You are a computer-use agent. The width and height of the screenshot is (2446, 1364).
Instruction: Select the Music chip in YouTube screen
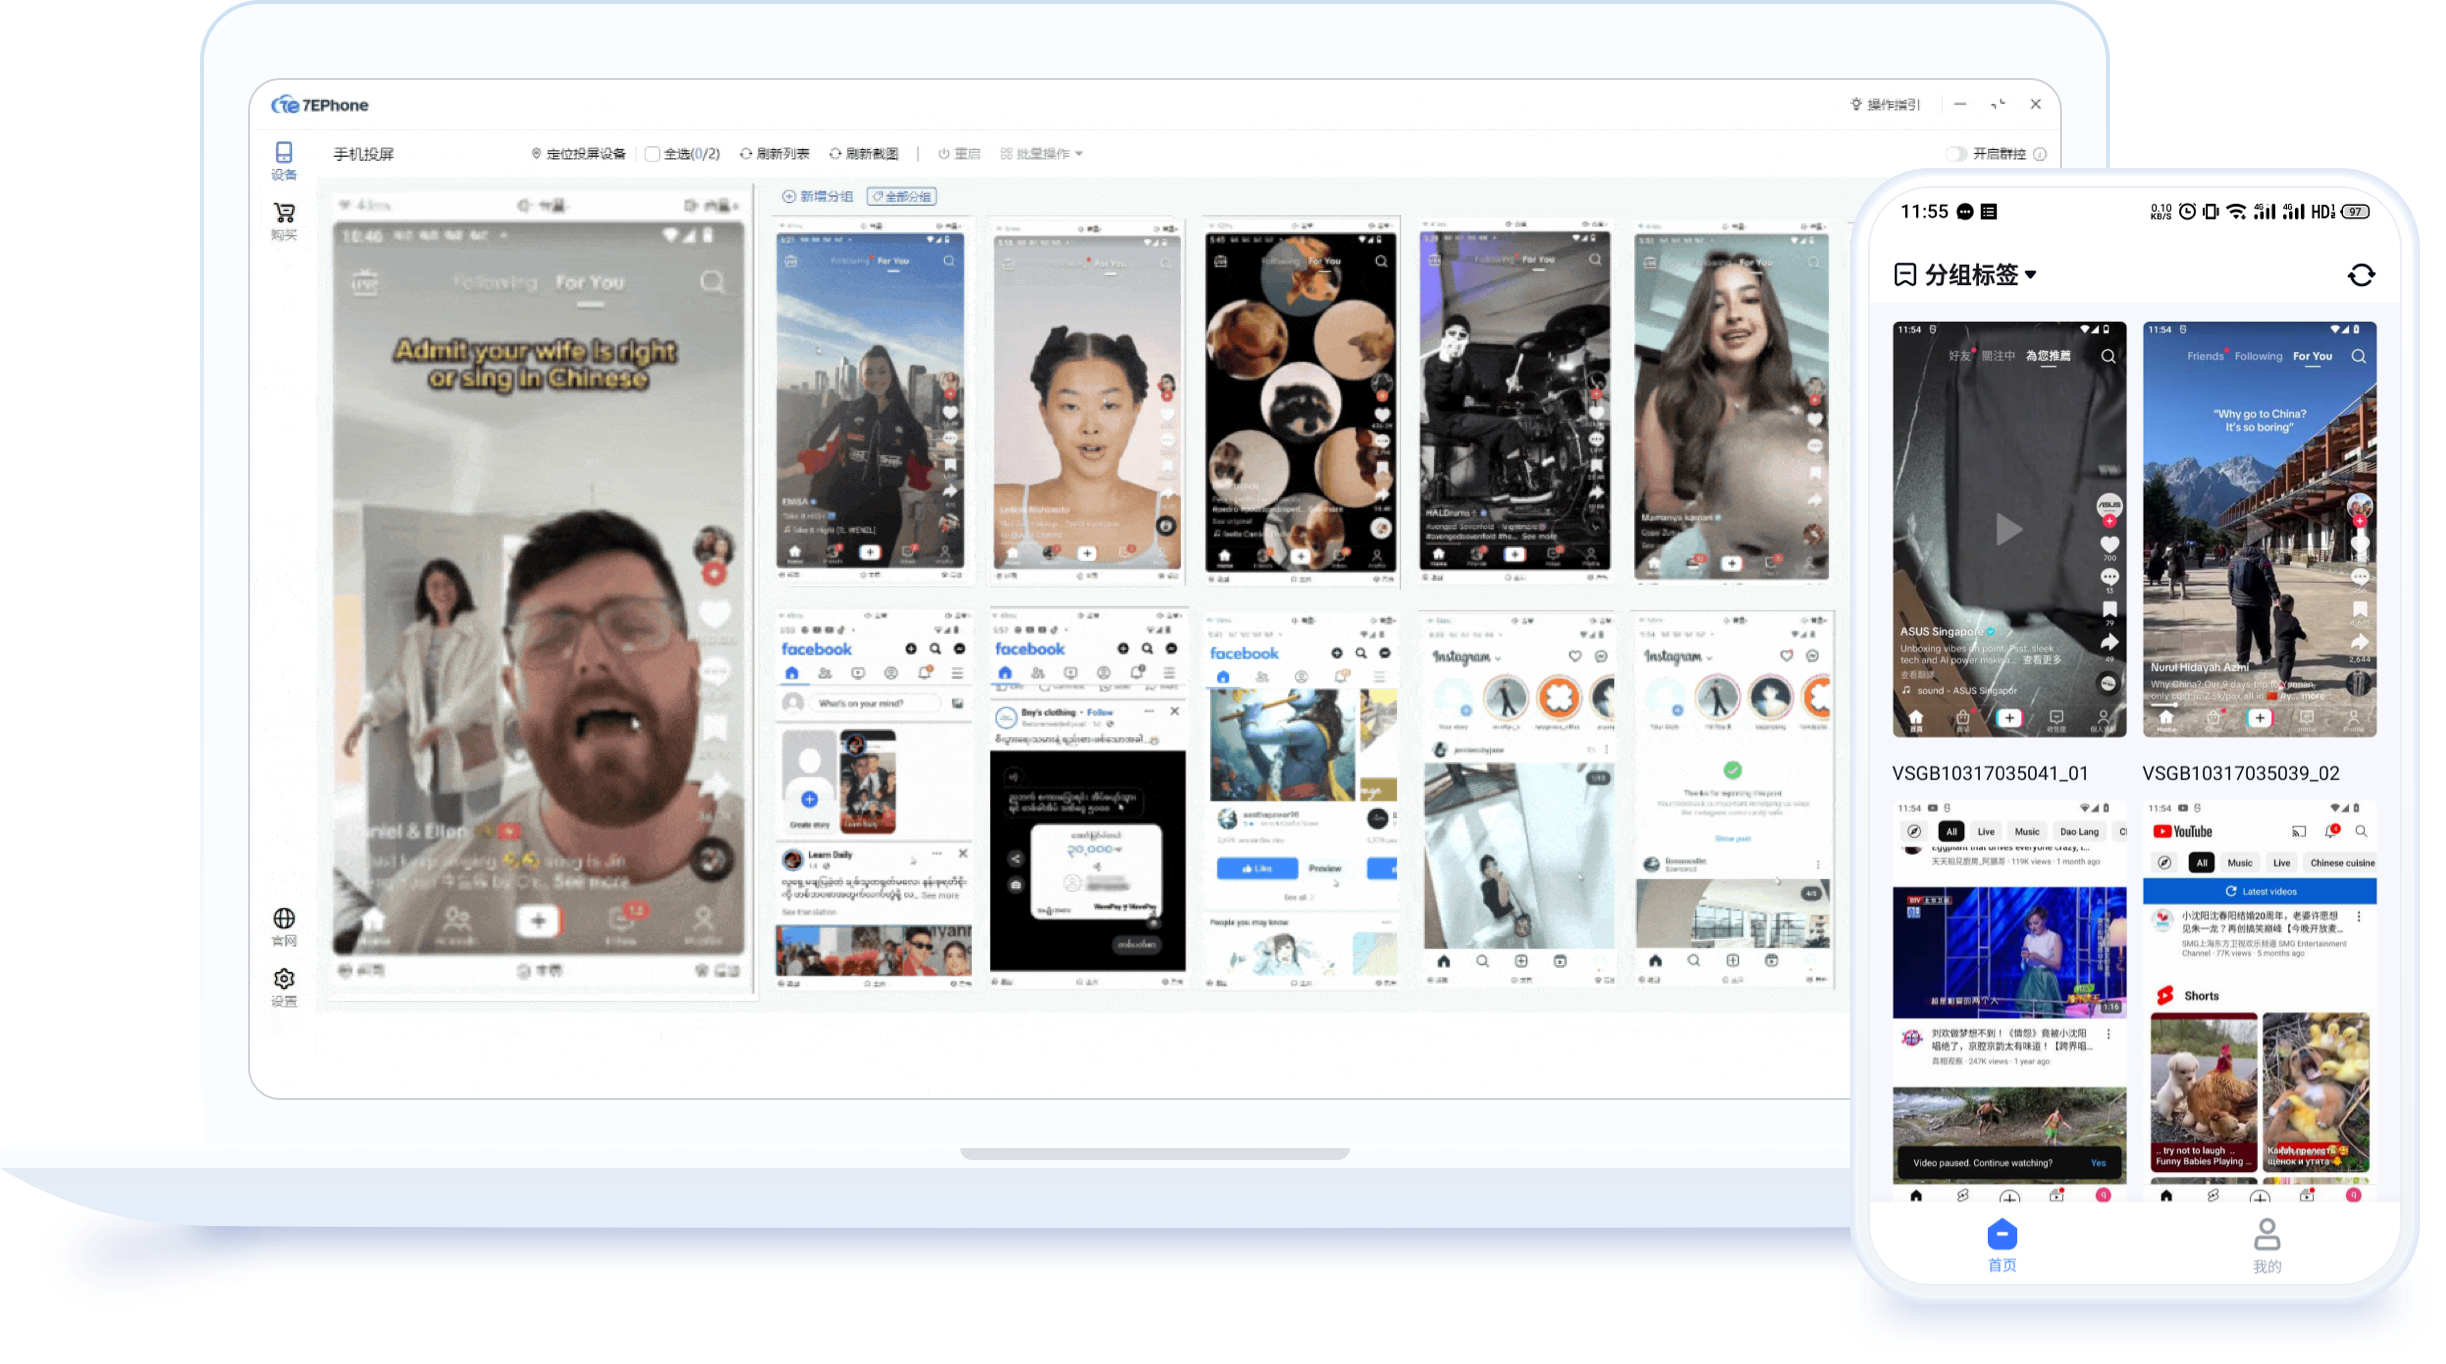(x=2240, y=863)
